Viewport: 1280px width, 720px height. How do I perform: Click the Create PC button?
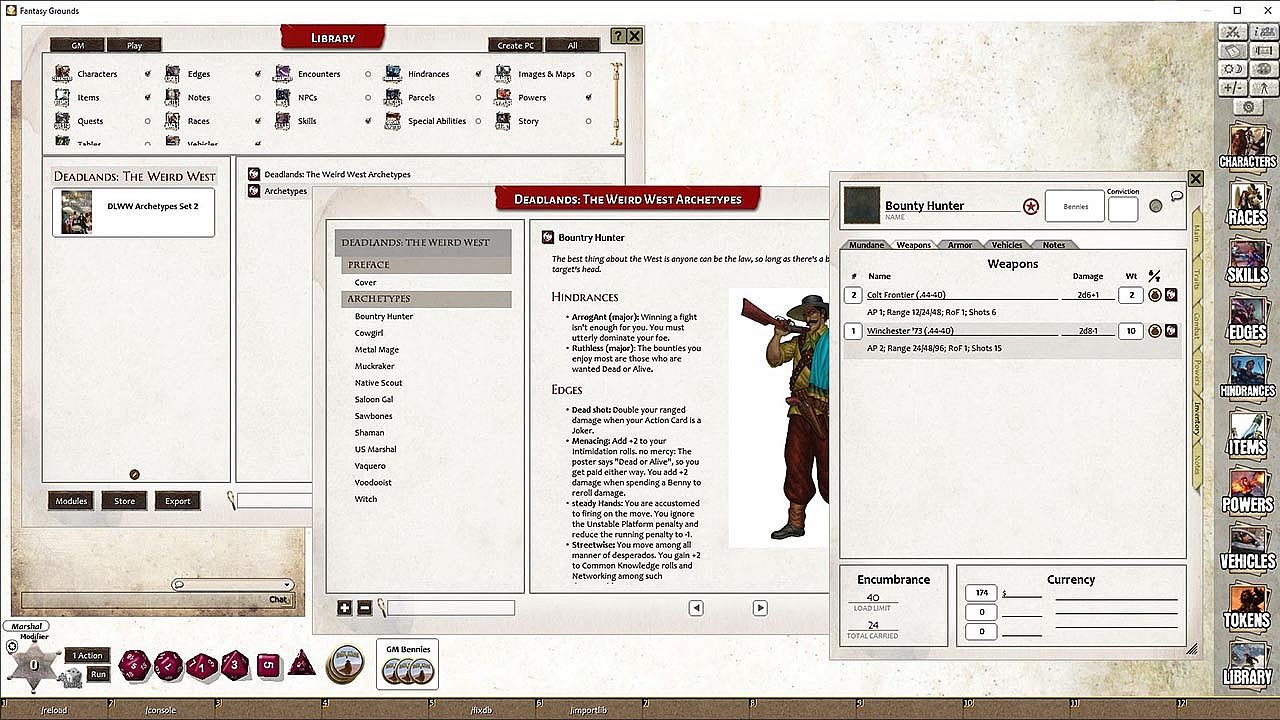pyautogui.click(x=516, y=46)
